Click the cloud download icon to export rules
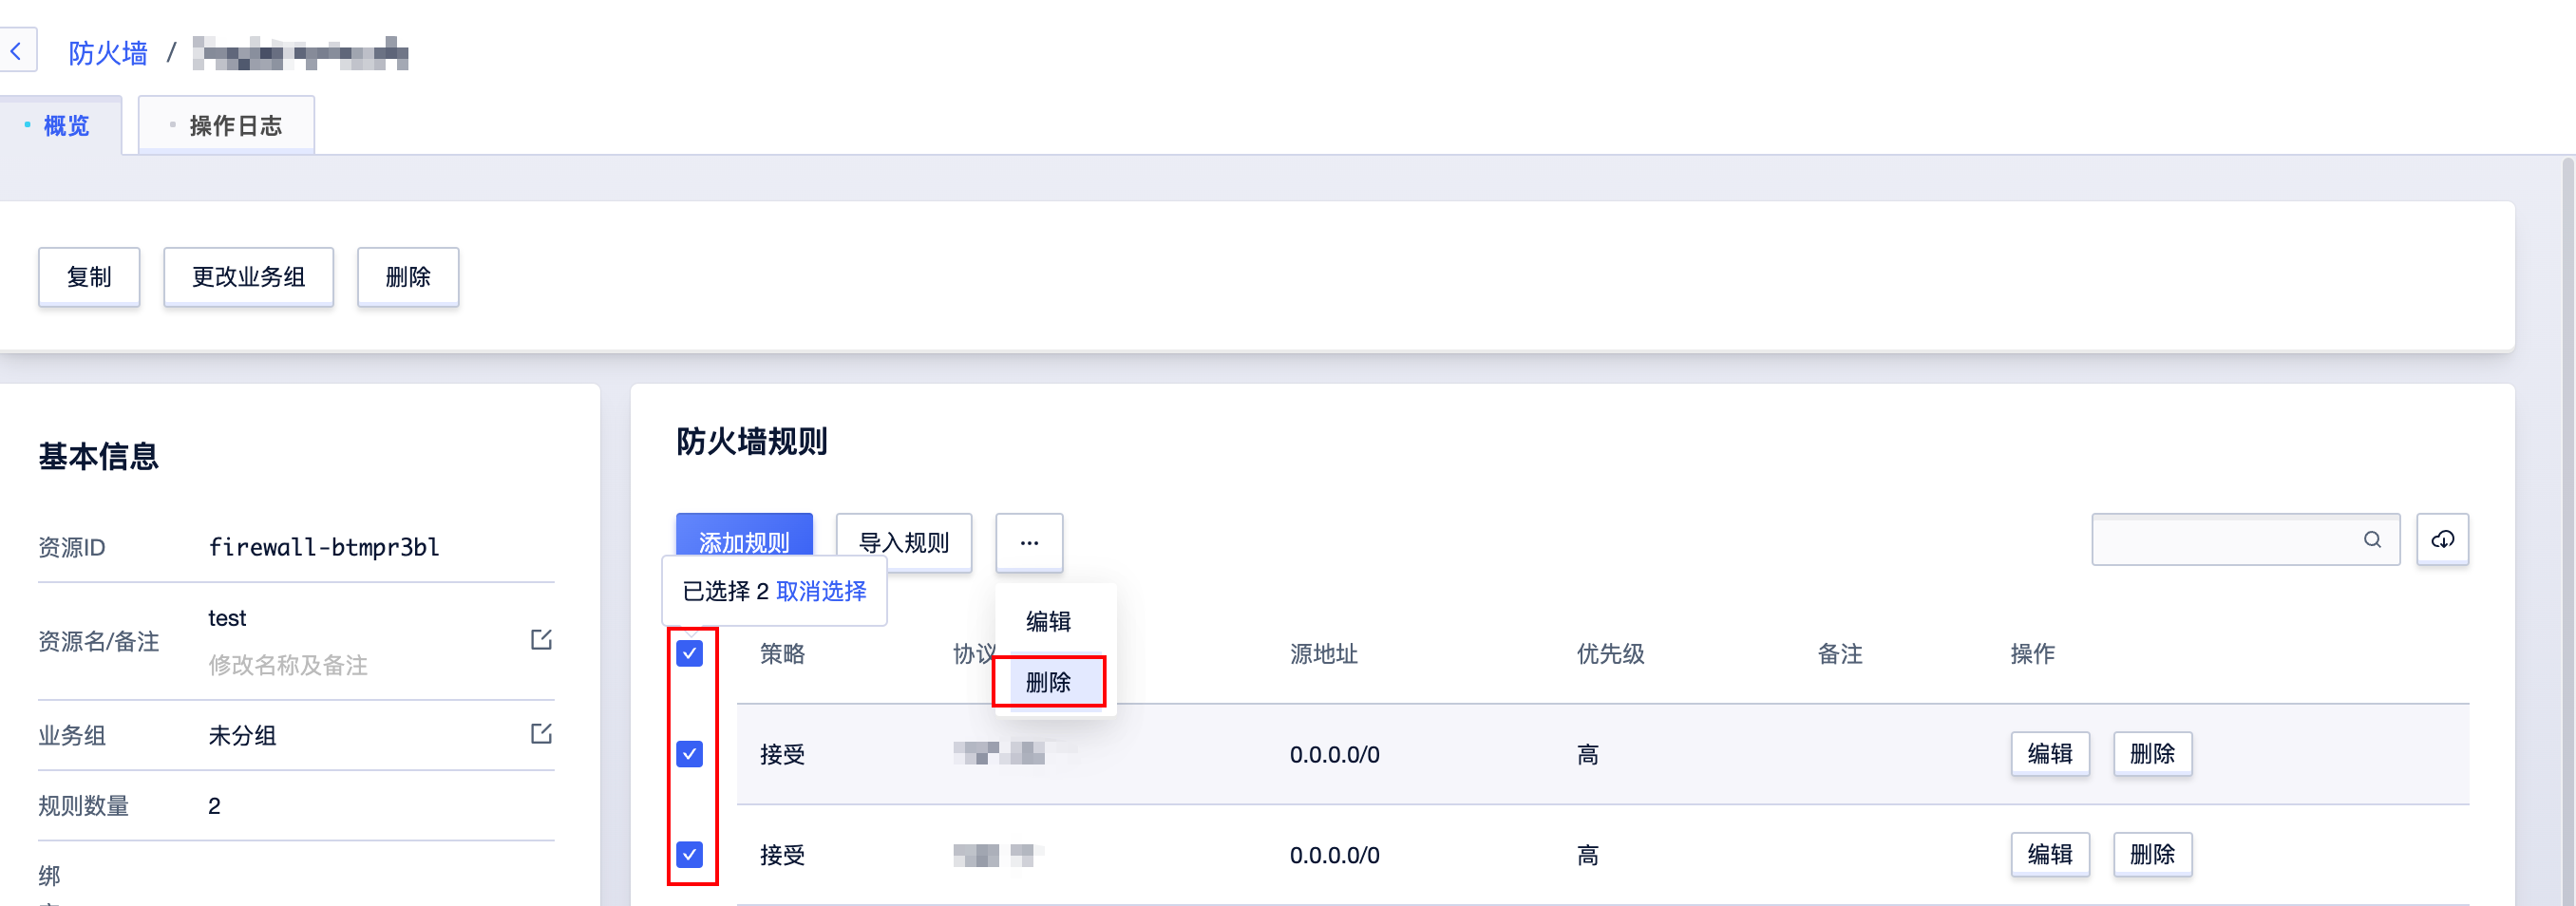 pyautogui.click(x=2443, y=539)
